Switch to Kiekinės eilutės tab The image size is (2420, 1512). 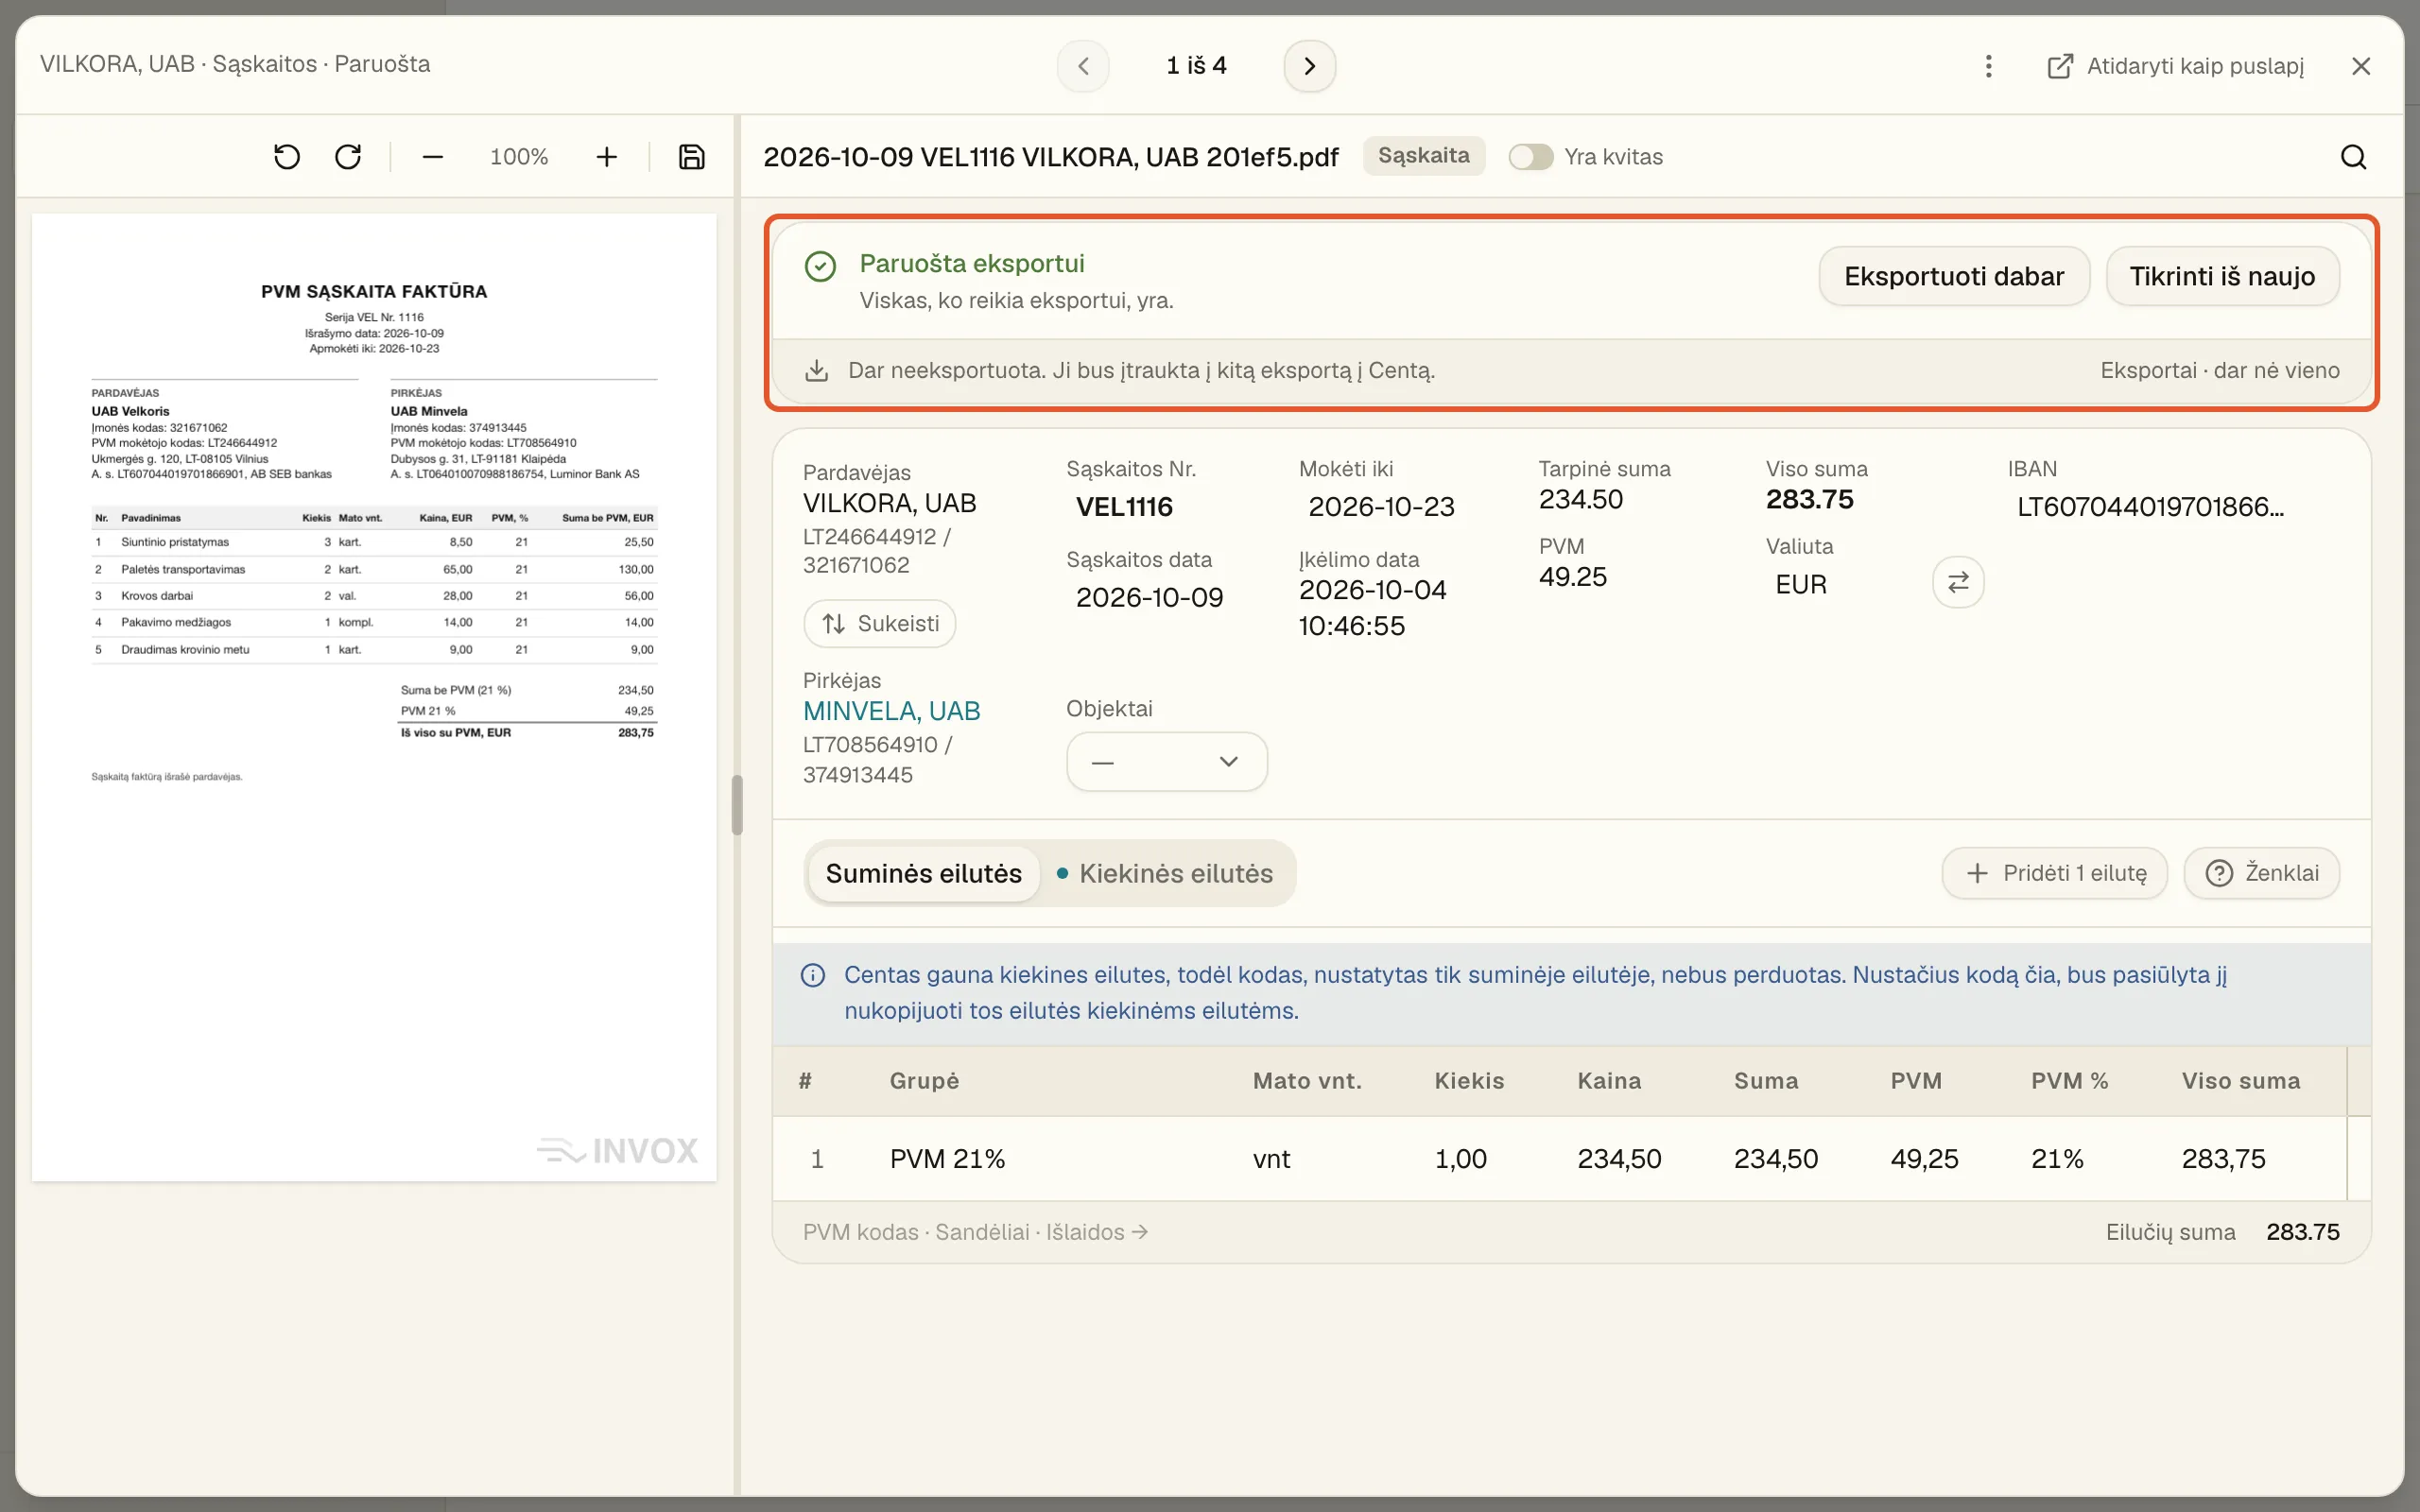click(1165, 873)
